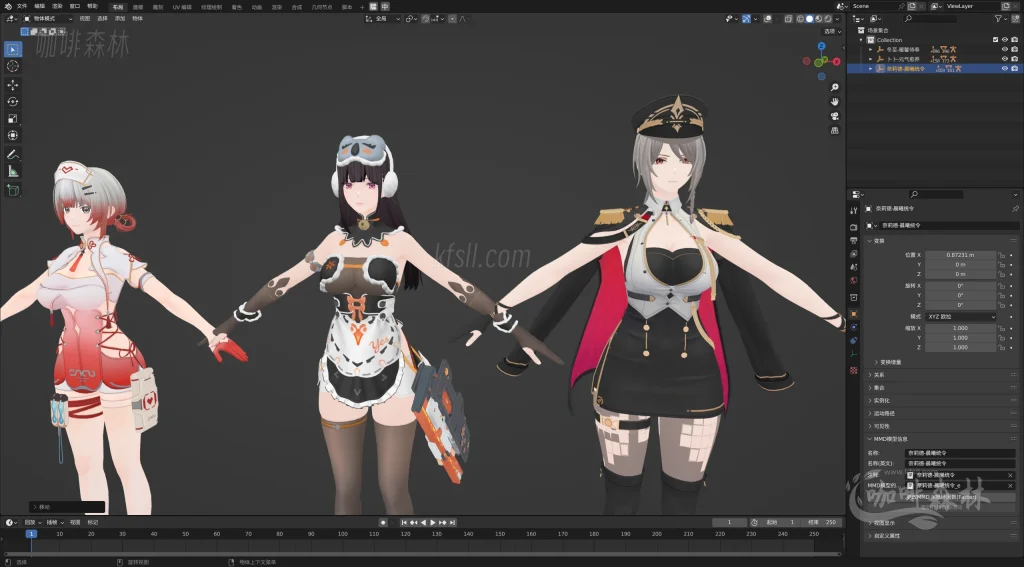Pin the properties editor context

1015,208
